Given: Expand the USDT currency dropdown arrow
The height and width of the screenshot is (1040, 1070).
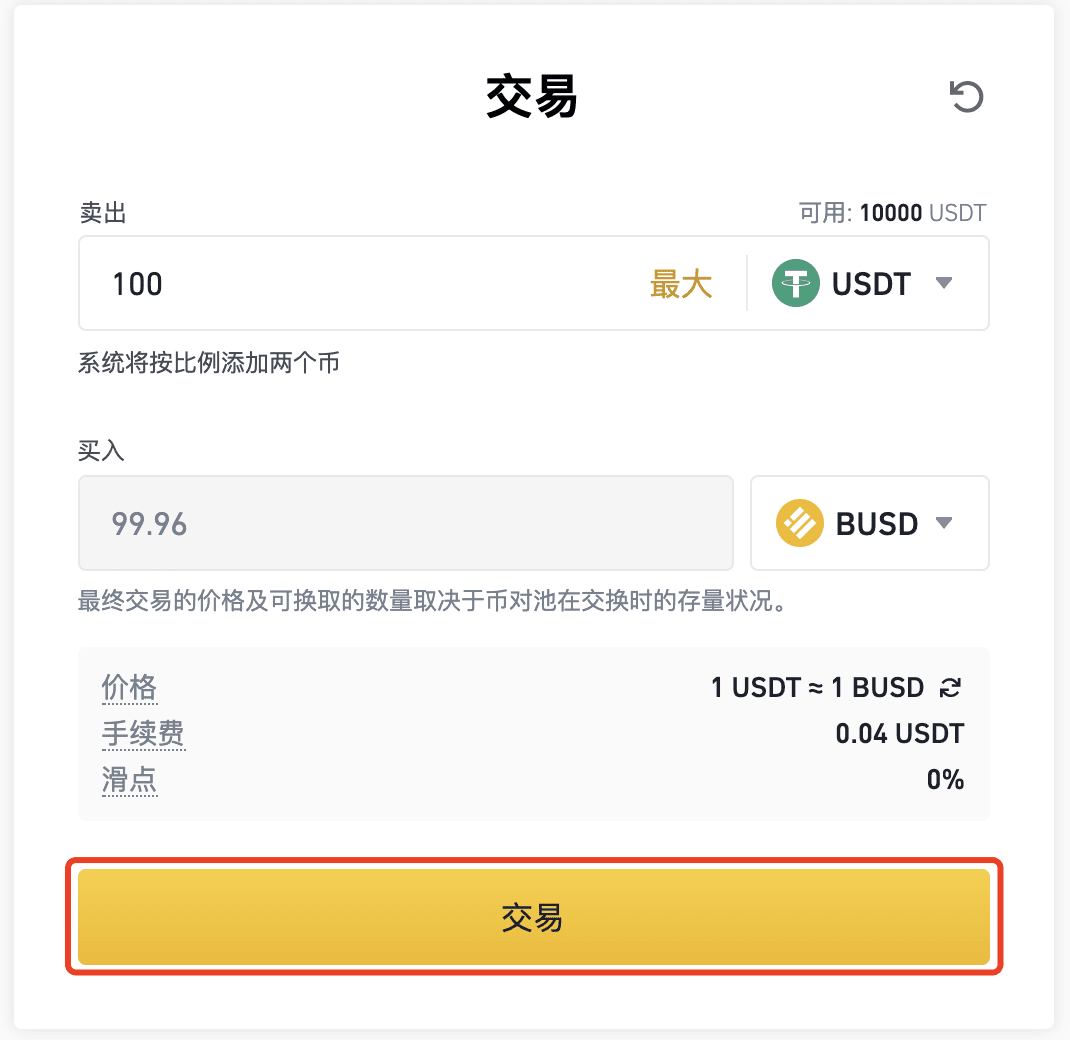Looking at the screenshot, I should click(944, 283).
